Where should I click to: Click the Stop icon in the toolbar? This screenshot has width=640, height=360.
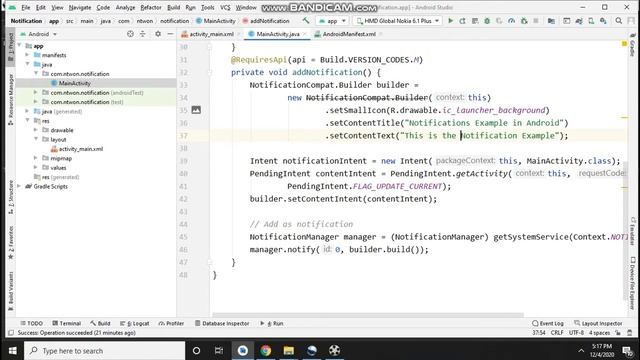[536, 21]
